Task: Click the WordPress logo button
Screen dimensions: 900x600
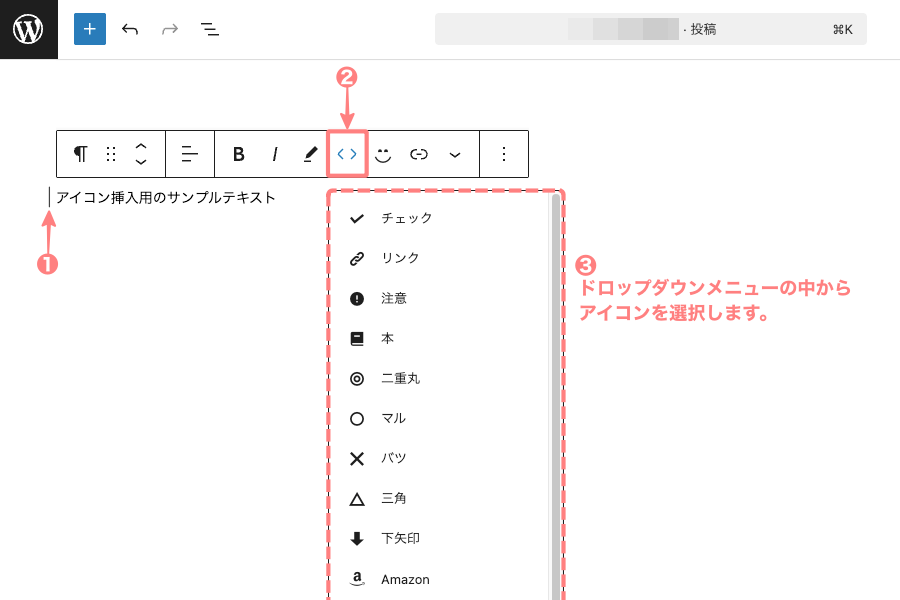Action: click(29, 29)
